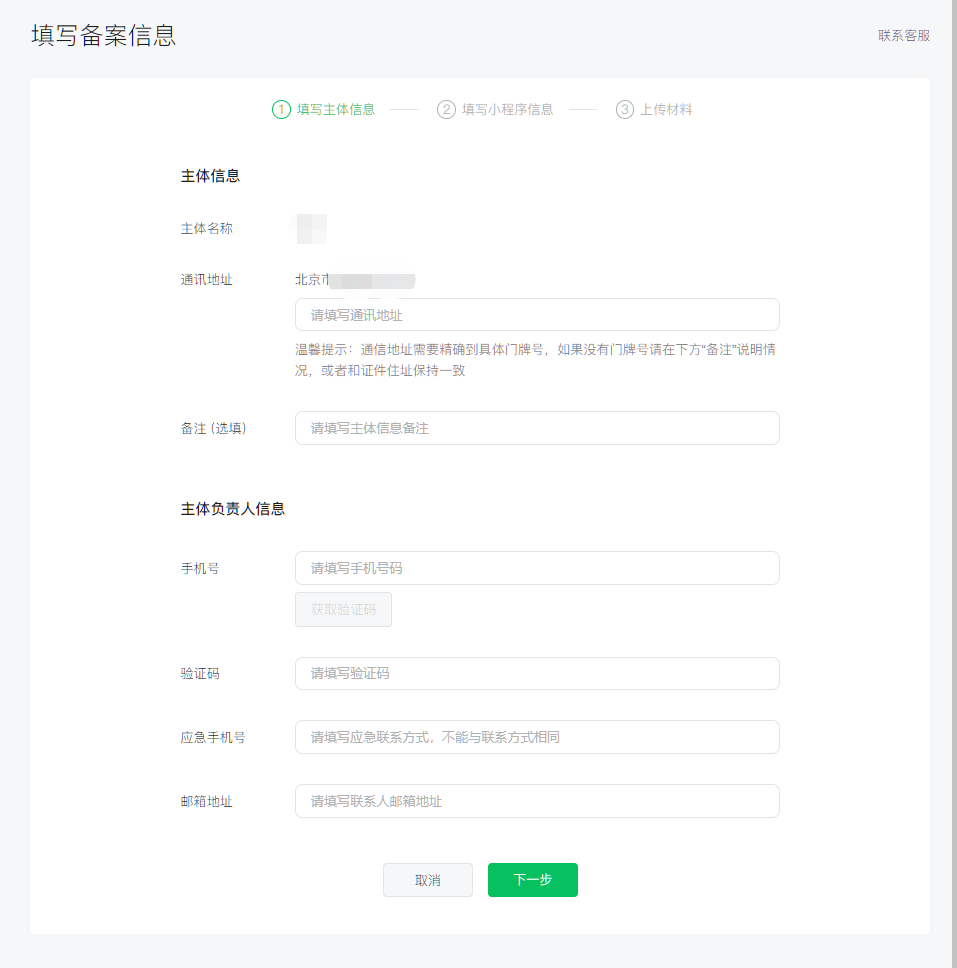
Task: Click the step 3 circled number icon
Action: coord(625,110)
